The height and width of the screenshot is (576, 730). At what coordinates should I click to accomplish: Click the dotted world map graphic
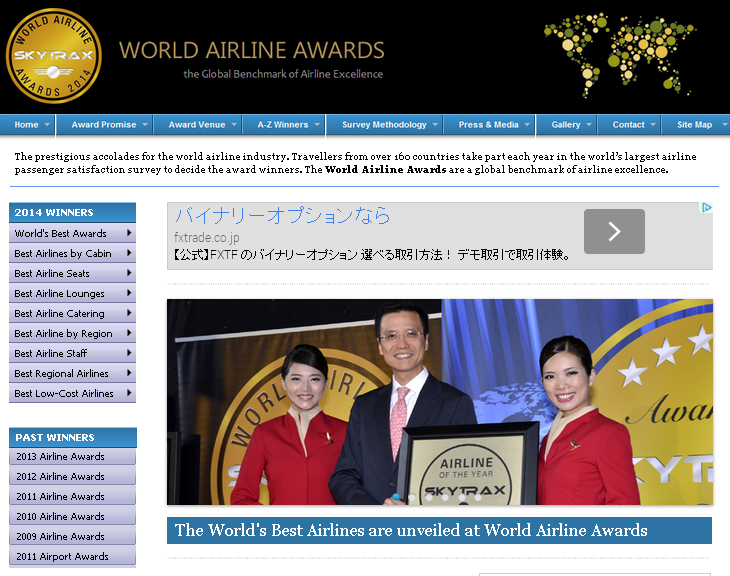click(x=618, y=53)
